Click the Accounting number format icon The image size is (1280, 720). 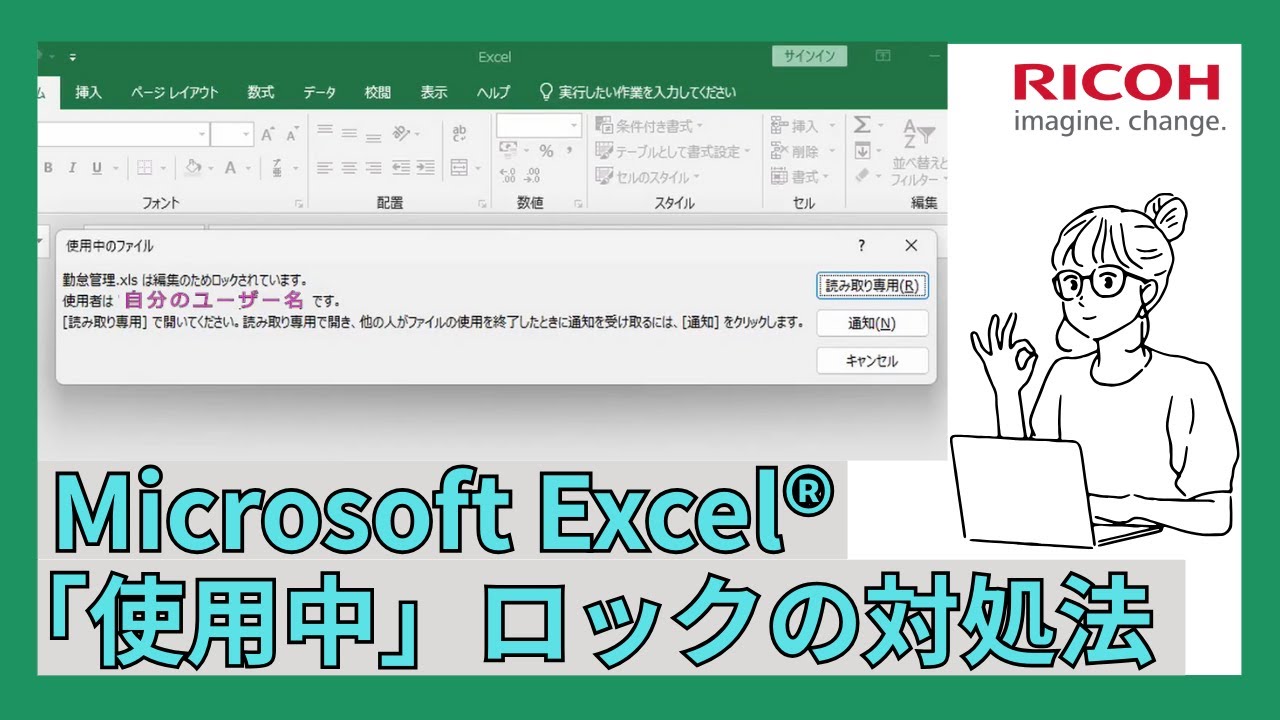(x=508, y=150)
